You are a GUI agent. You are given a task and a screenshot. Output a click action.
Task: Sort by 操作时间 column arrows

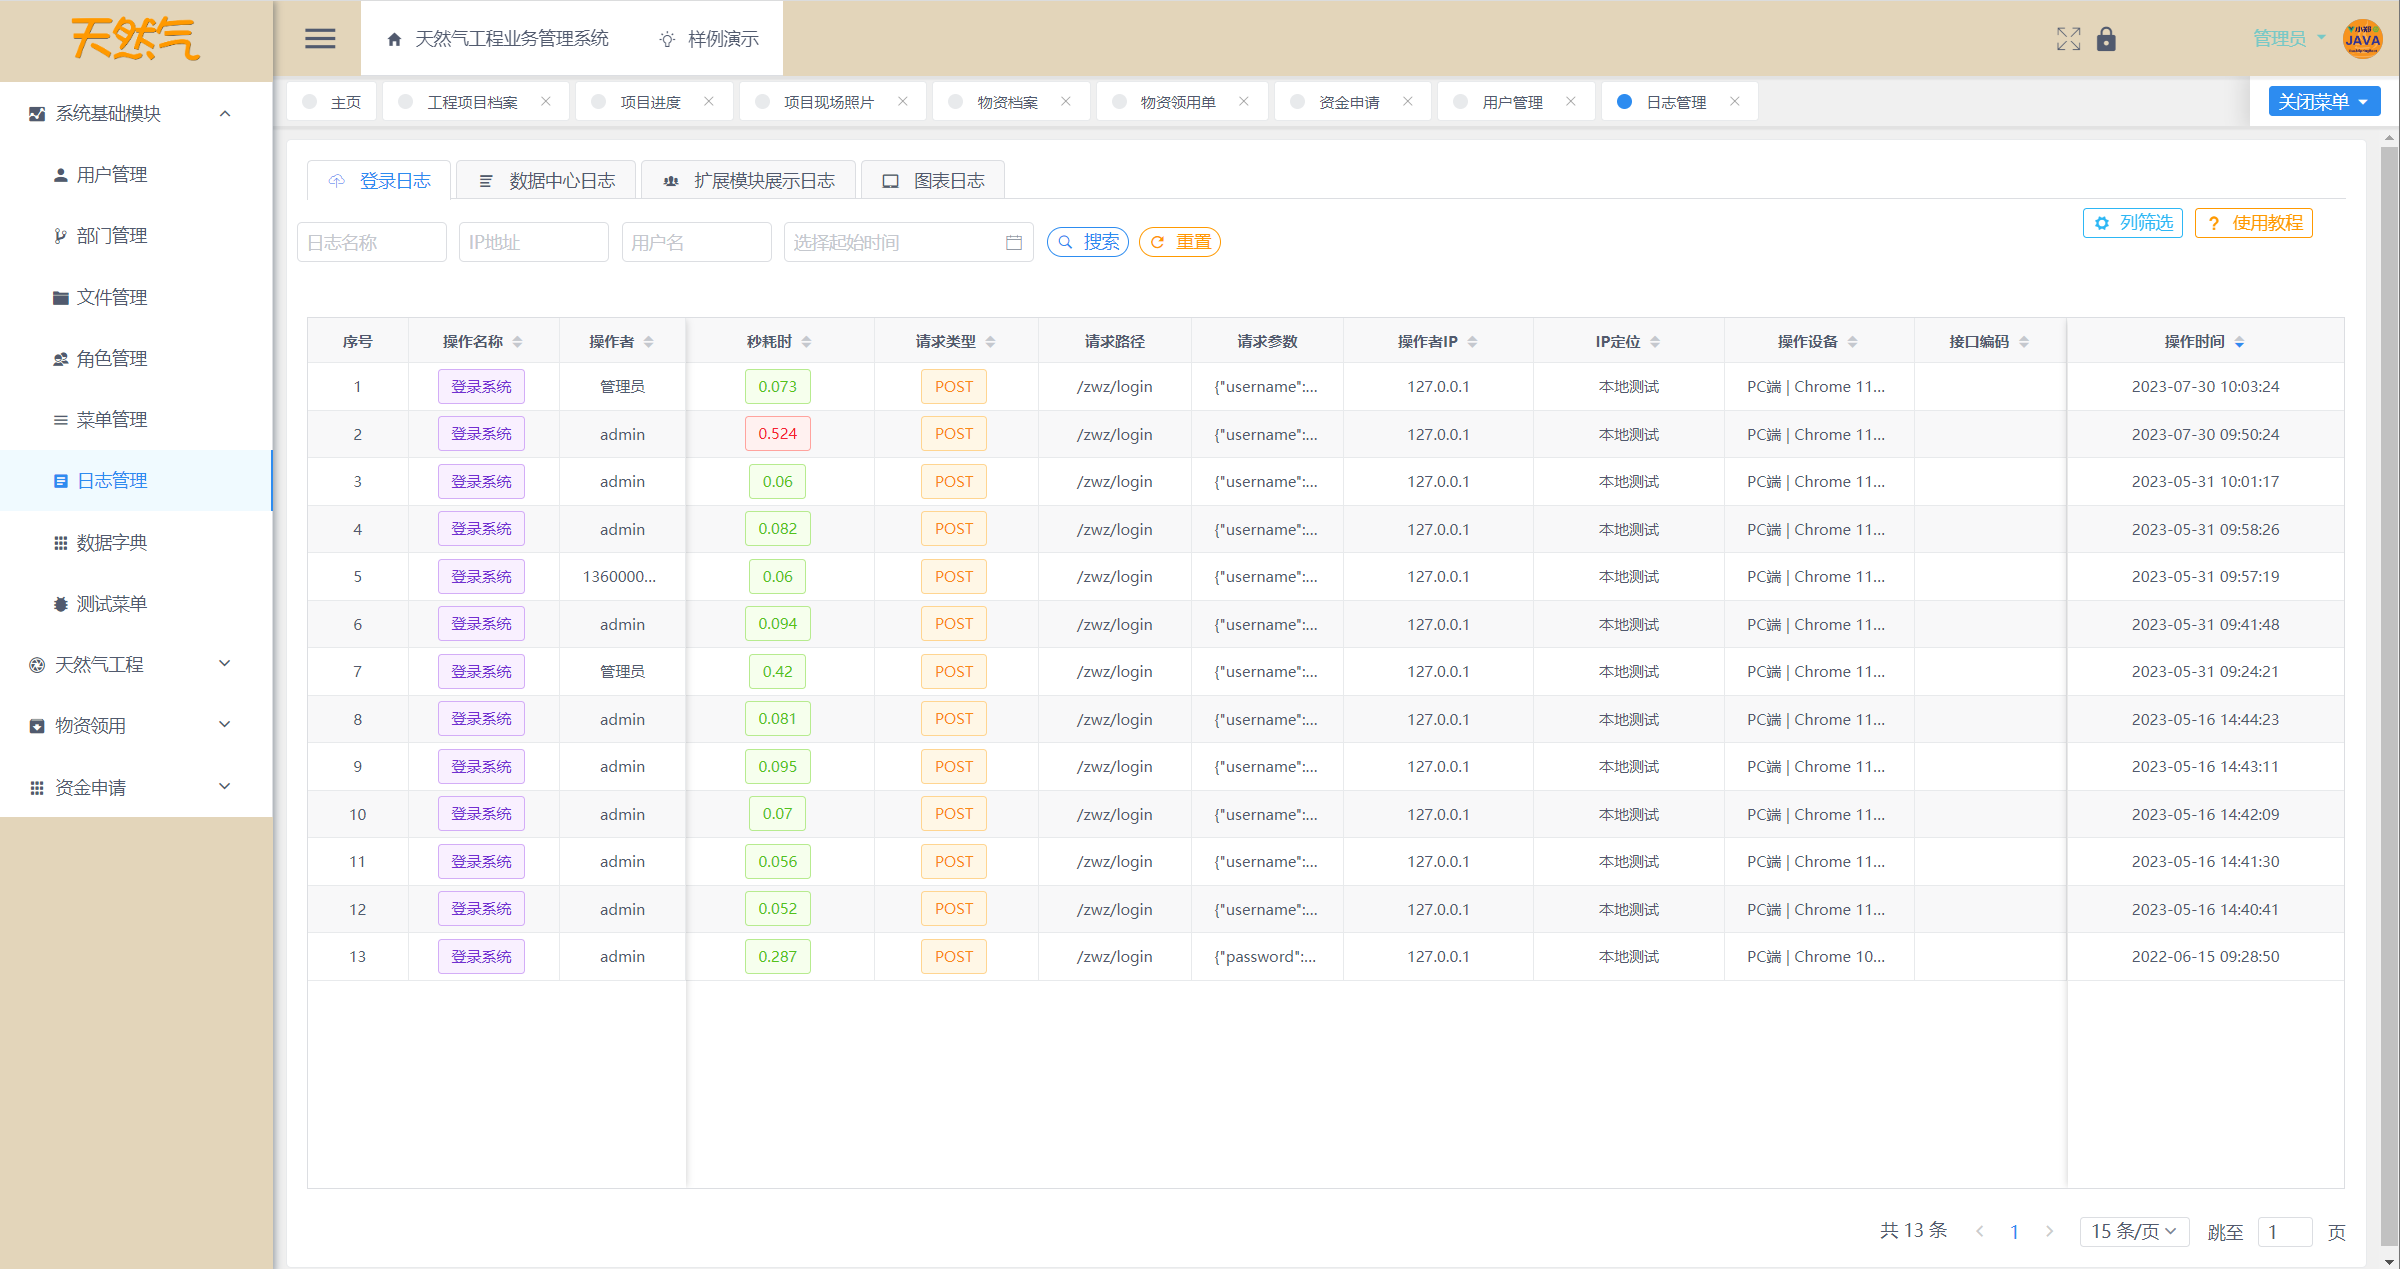pos(2239,342)
